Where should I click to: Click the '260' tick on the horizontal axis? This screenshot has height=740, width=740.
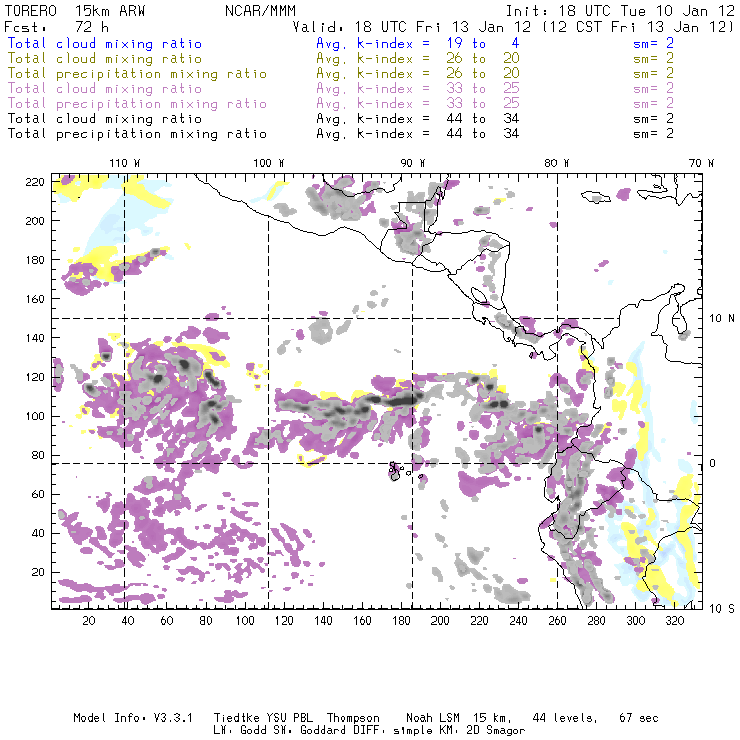[x=557, y=621]
